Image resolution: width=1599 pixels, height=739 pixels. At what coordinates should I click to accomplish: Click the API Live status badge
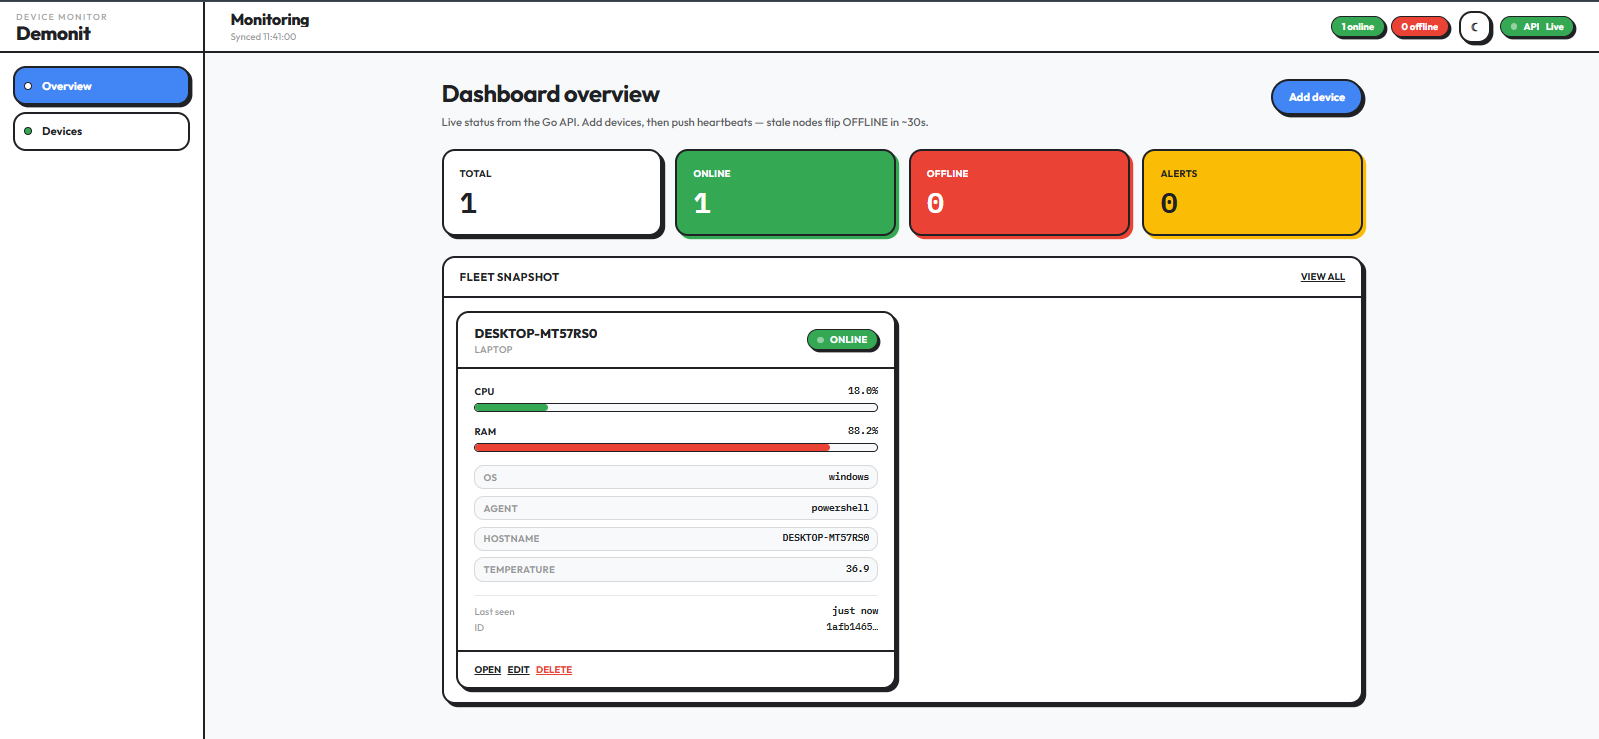pyautogui.click(x=1537, y=27)
